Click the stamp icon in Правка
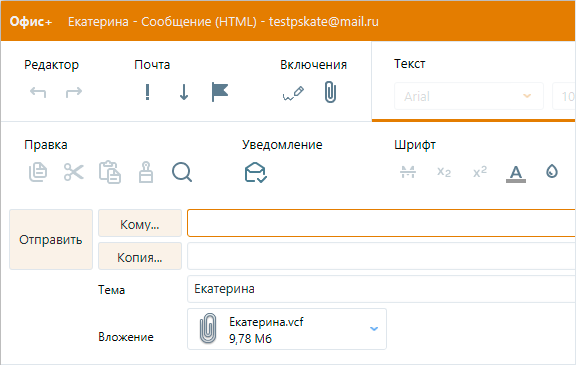Image resolution: width=576 pixels, height=365 pixels. (x=146, y=172)
